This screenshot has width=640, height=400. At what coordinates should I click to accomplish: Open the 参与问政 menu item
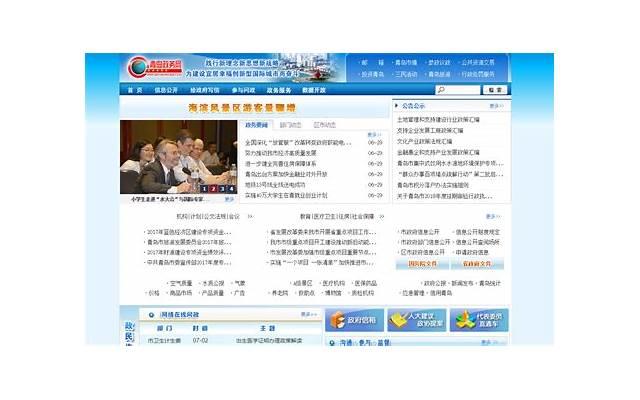click(x=243, y=90)
